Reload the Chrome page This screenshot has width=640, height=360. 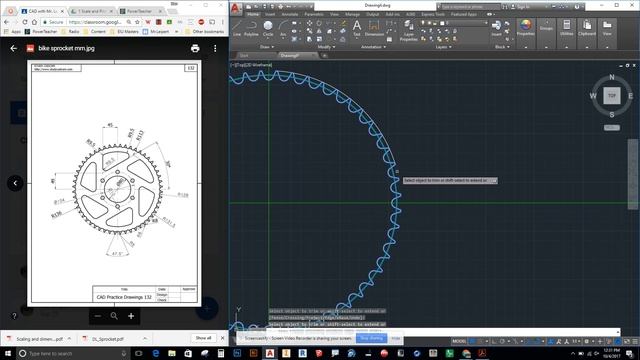[x=24, y=22]
